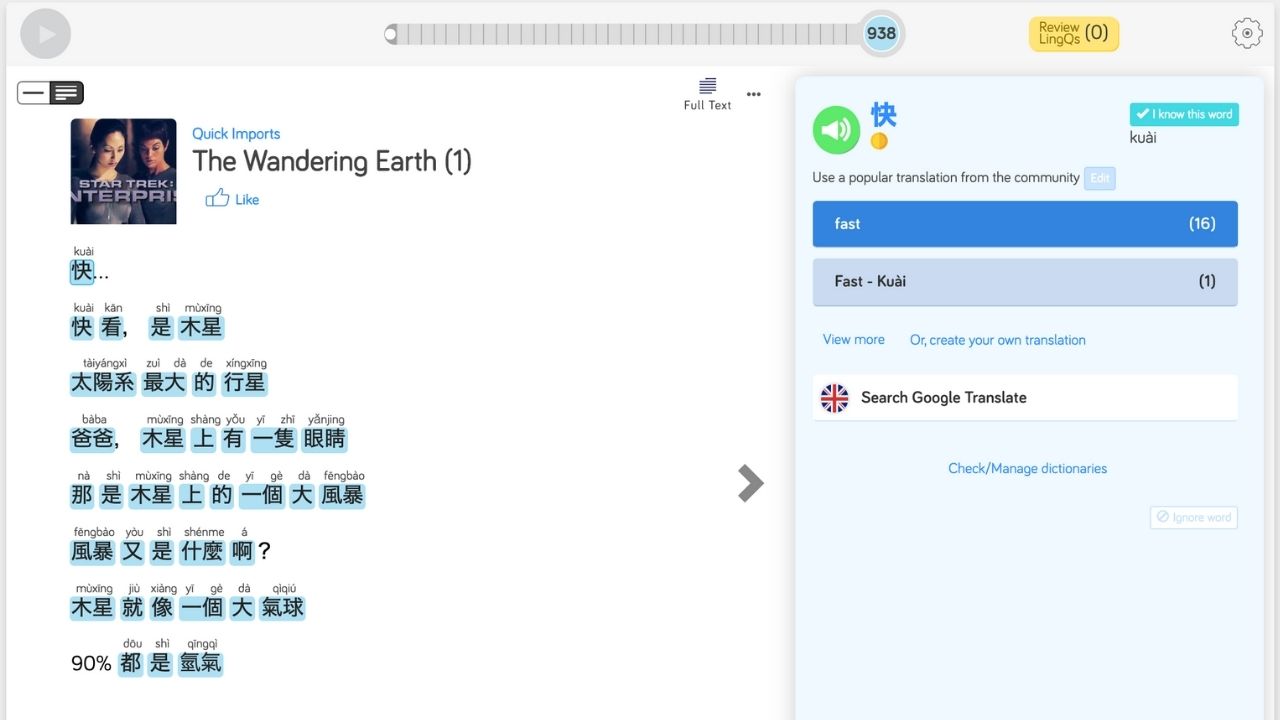Click the Ignore word button
Screen dimensions: 1280x720
pos(1193,517)
